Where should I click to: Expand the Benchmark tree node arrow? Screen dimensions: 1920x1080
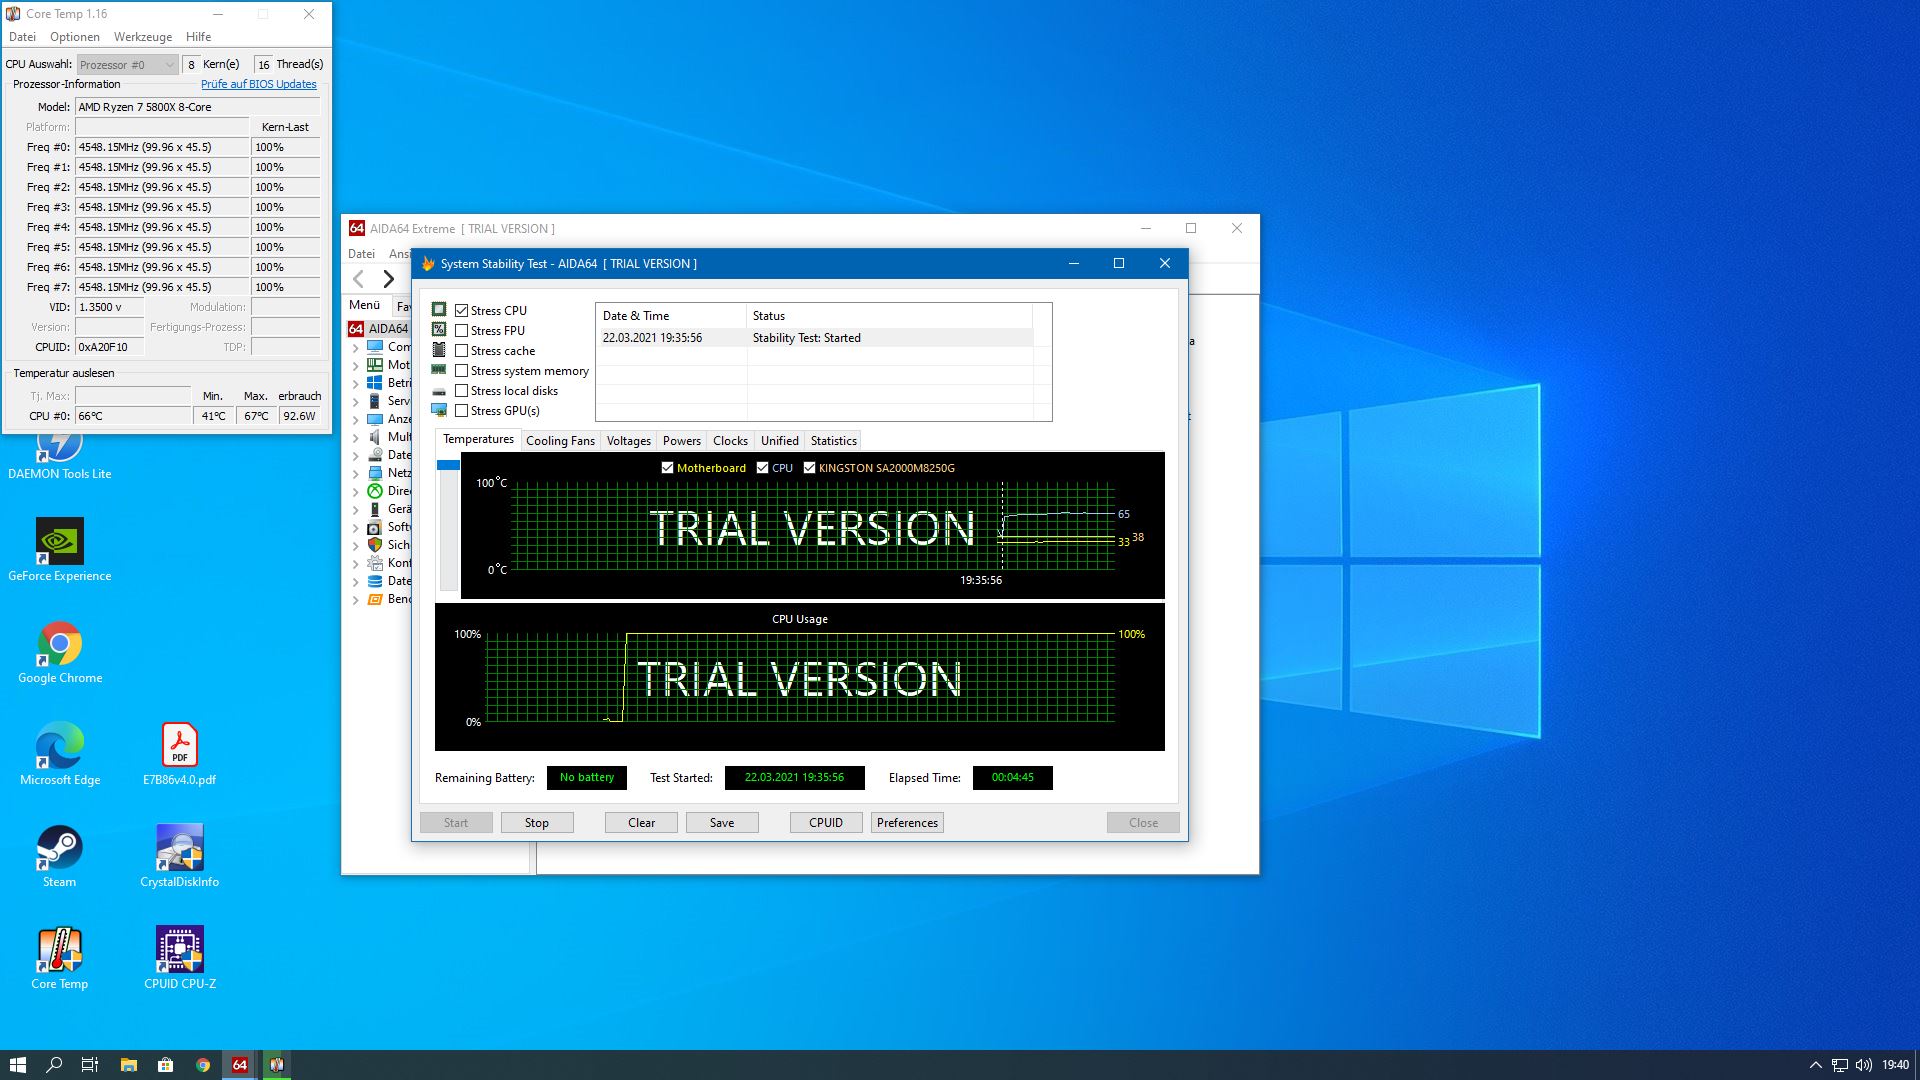(355, 600)
